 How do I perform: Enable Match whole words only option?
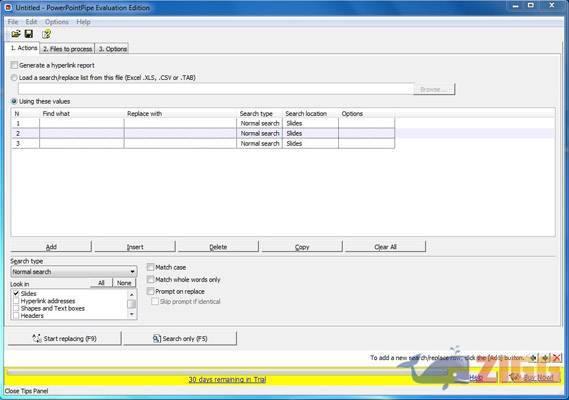pyautogui.click(x=151, y=279)
